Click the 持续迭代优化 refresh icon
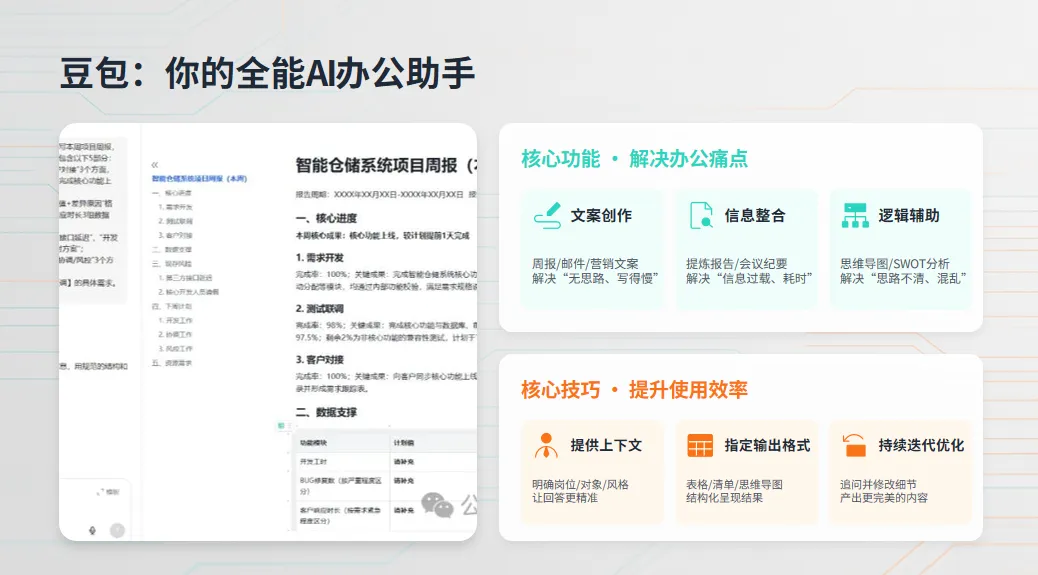This screenshot has width=1038, height=575. pos(854,445)
